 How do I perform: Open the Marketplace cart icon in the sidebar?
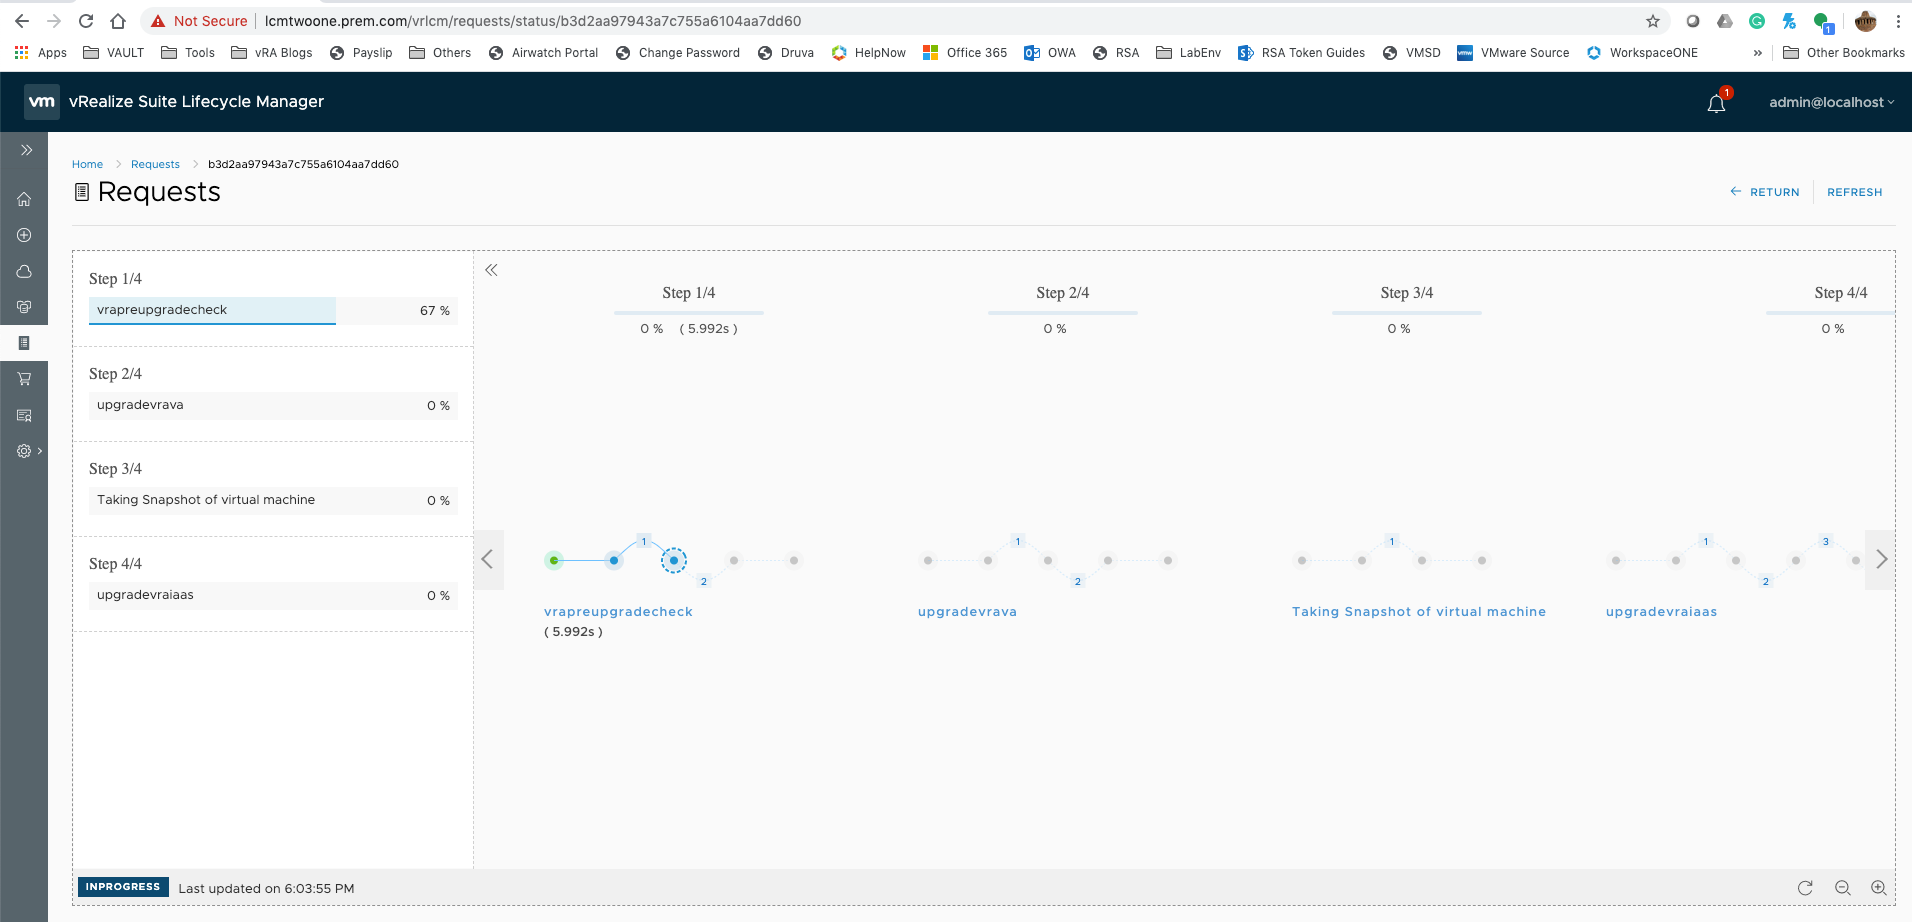24,379
